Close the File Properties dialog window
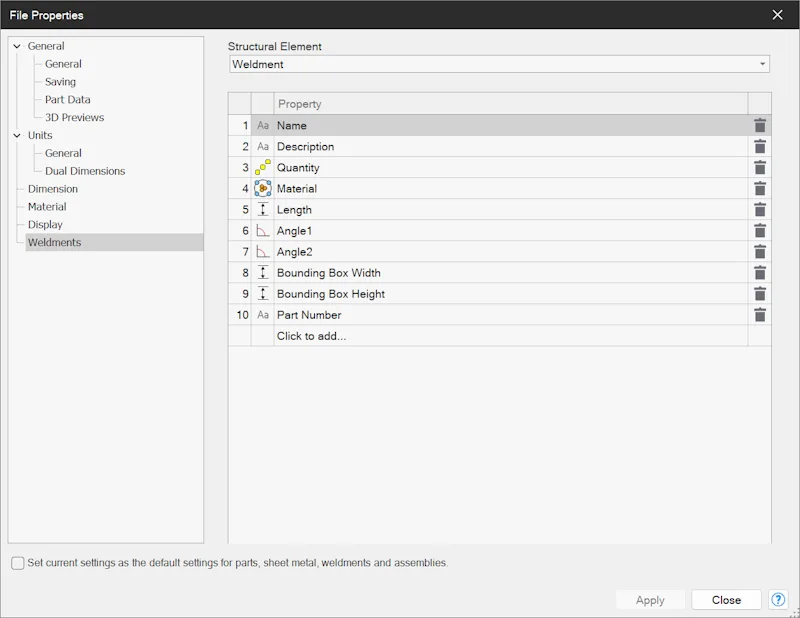This screenshot has width=800, height=618. click(x=777, y=15)
